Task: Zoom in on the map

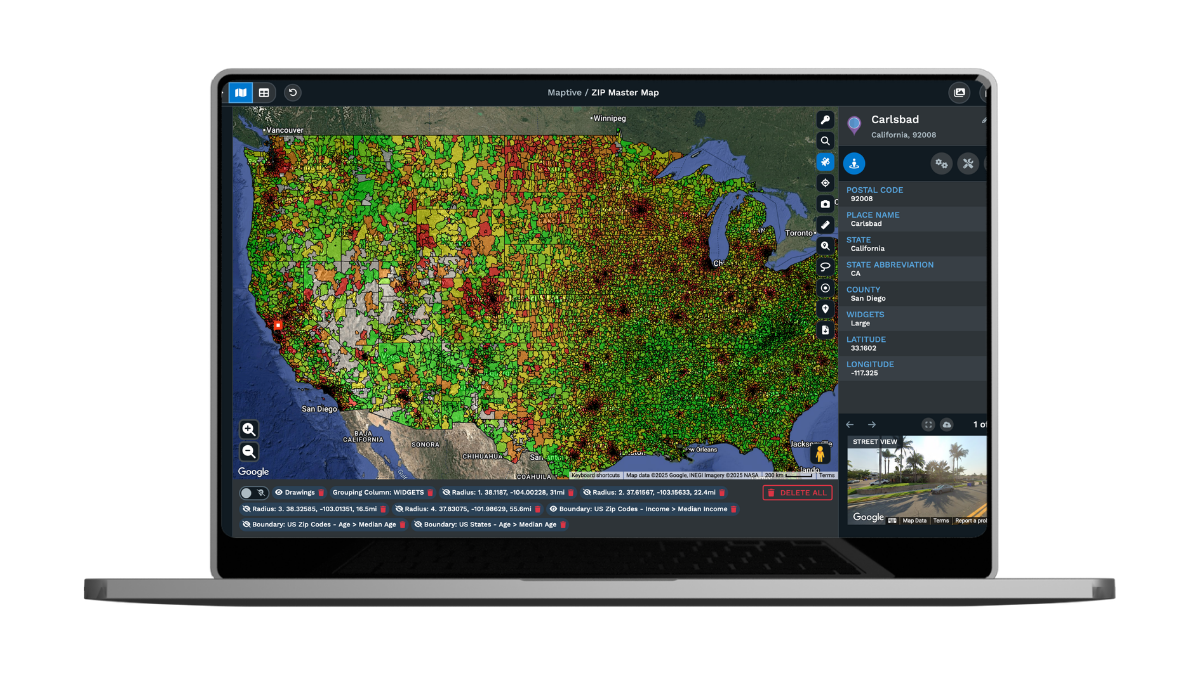Action: pyautogui.click(x=249, y=429)
